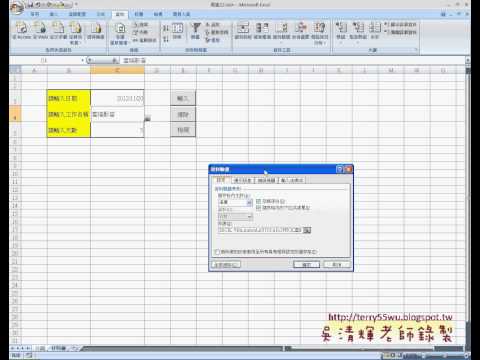
Task: Click range selector icon beside Source field
Action: point(307,230)
